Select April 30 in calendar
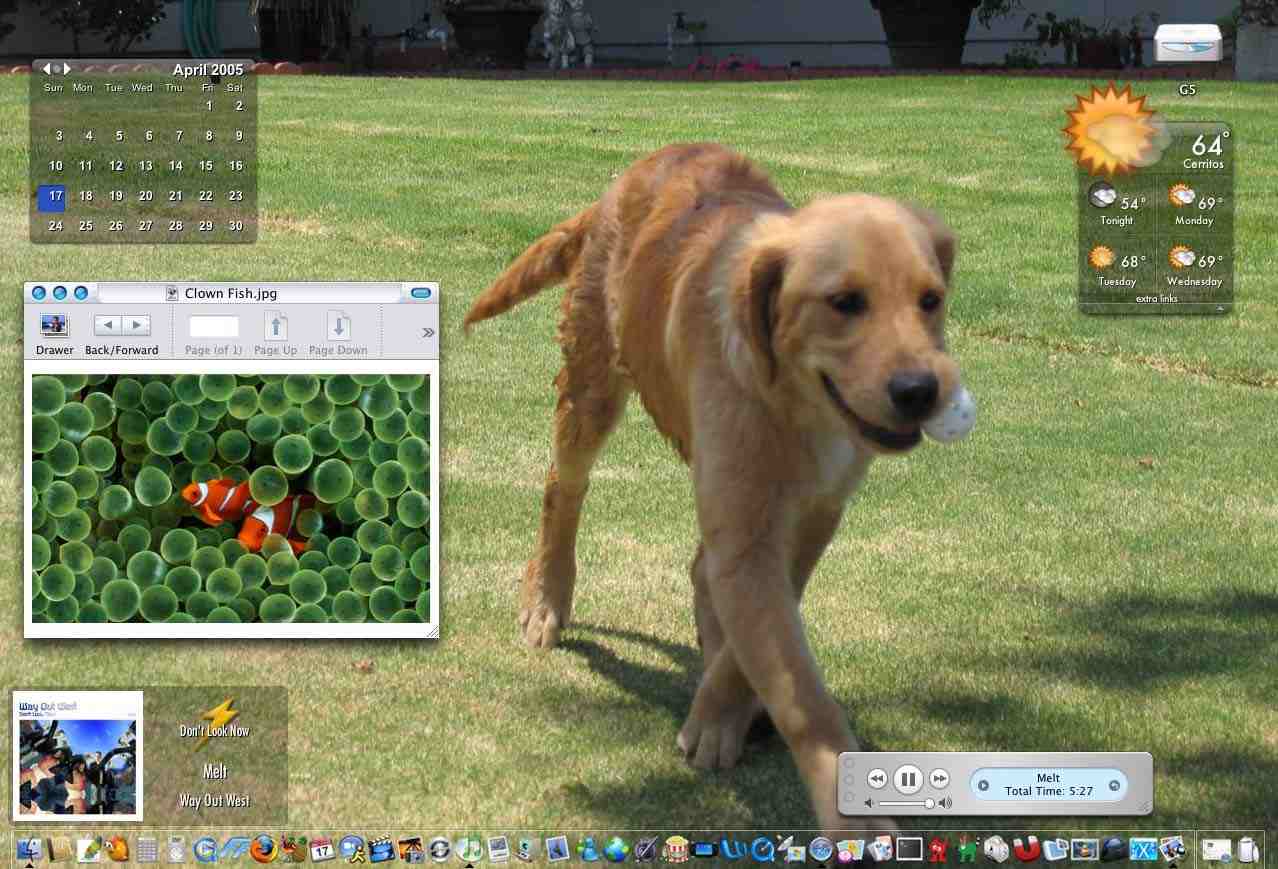The image size is (1278, 869). click(x=236, y=226)
